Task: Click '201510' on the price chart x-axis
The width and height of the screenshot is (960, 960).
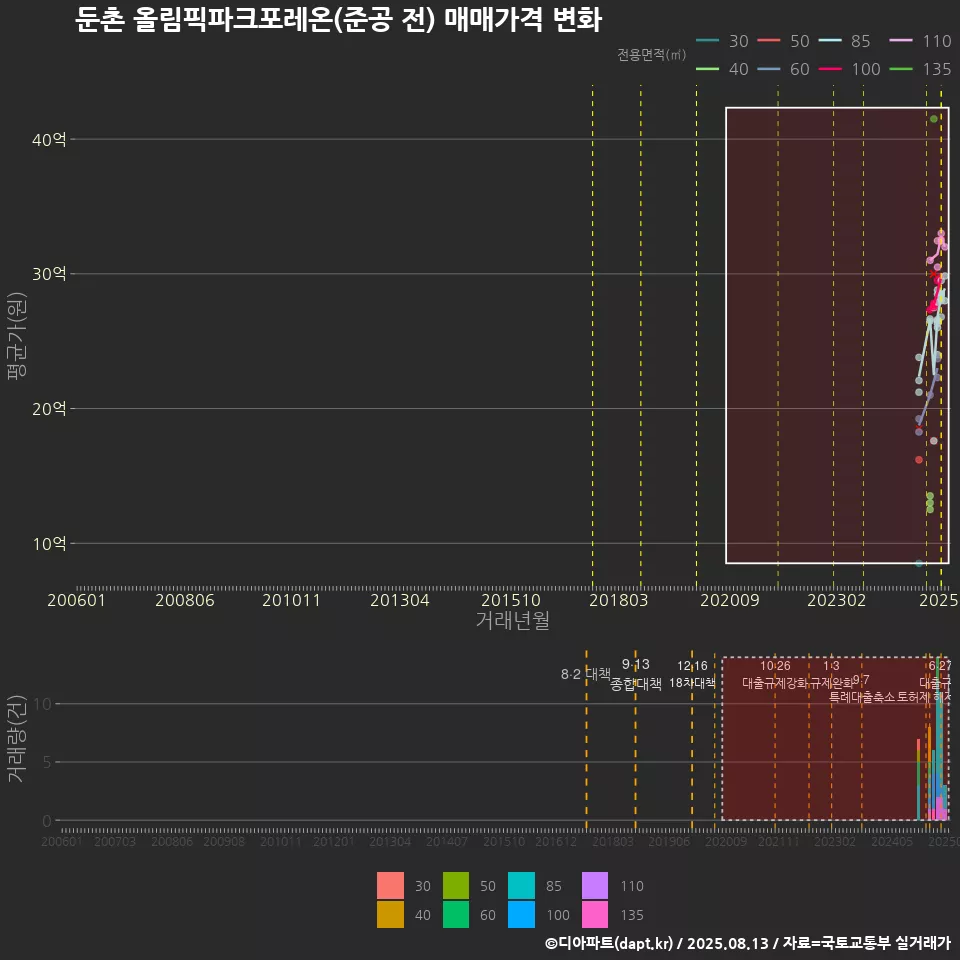Action: (511, 600)
